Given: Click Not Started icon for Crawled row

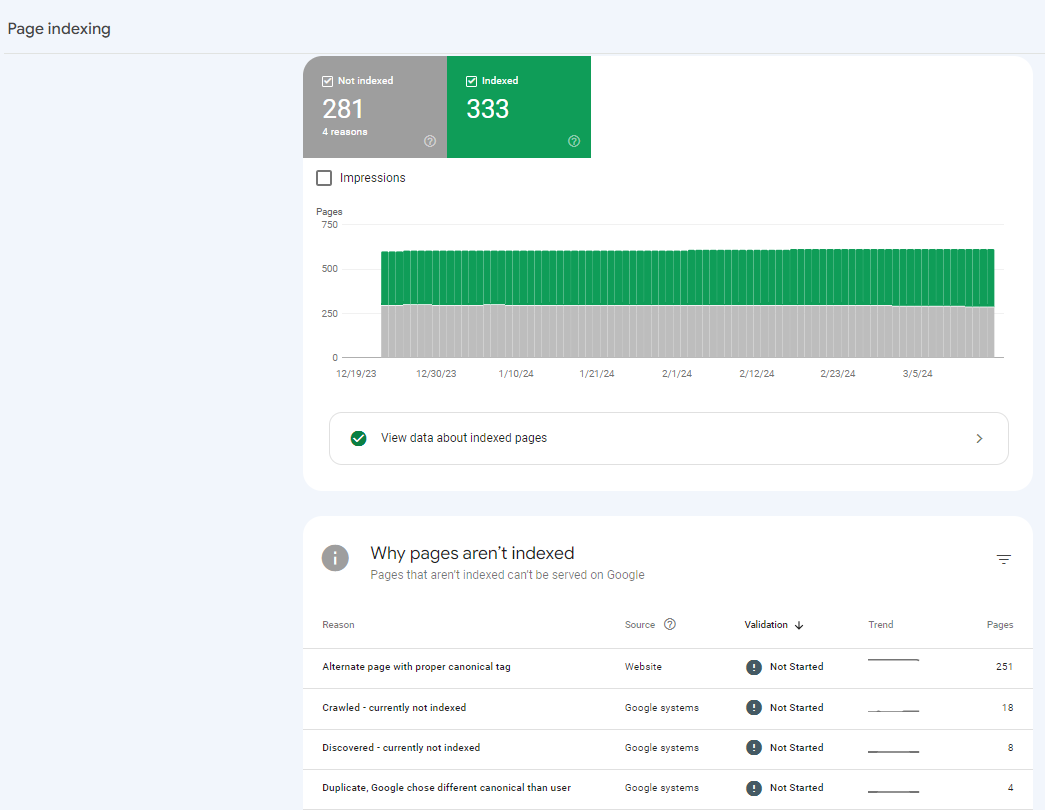Looking at the screenshot, I should coord(754,708).
